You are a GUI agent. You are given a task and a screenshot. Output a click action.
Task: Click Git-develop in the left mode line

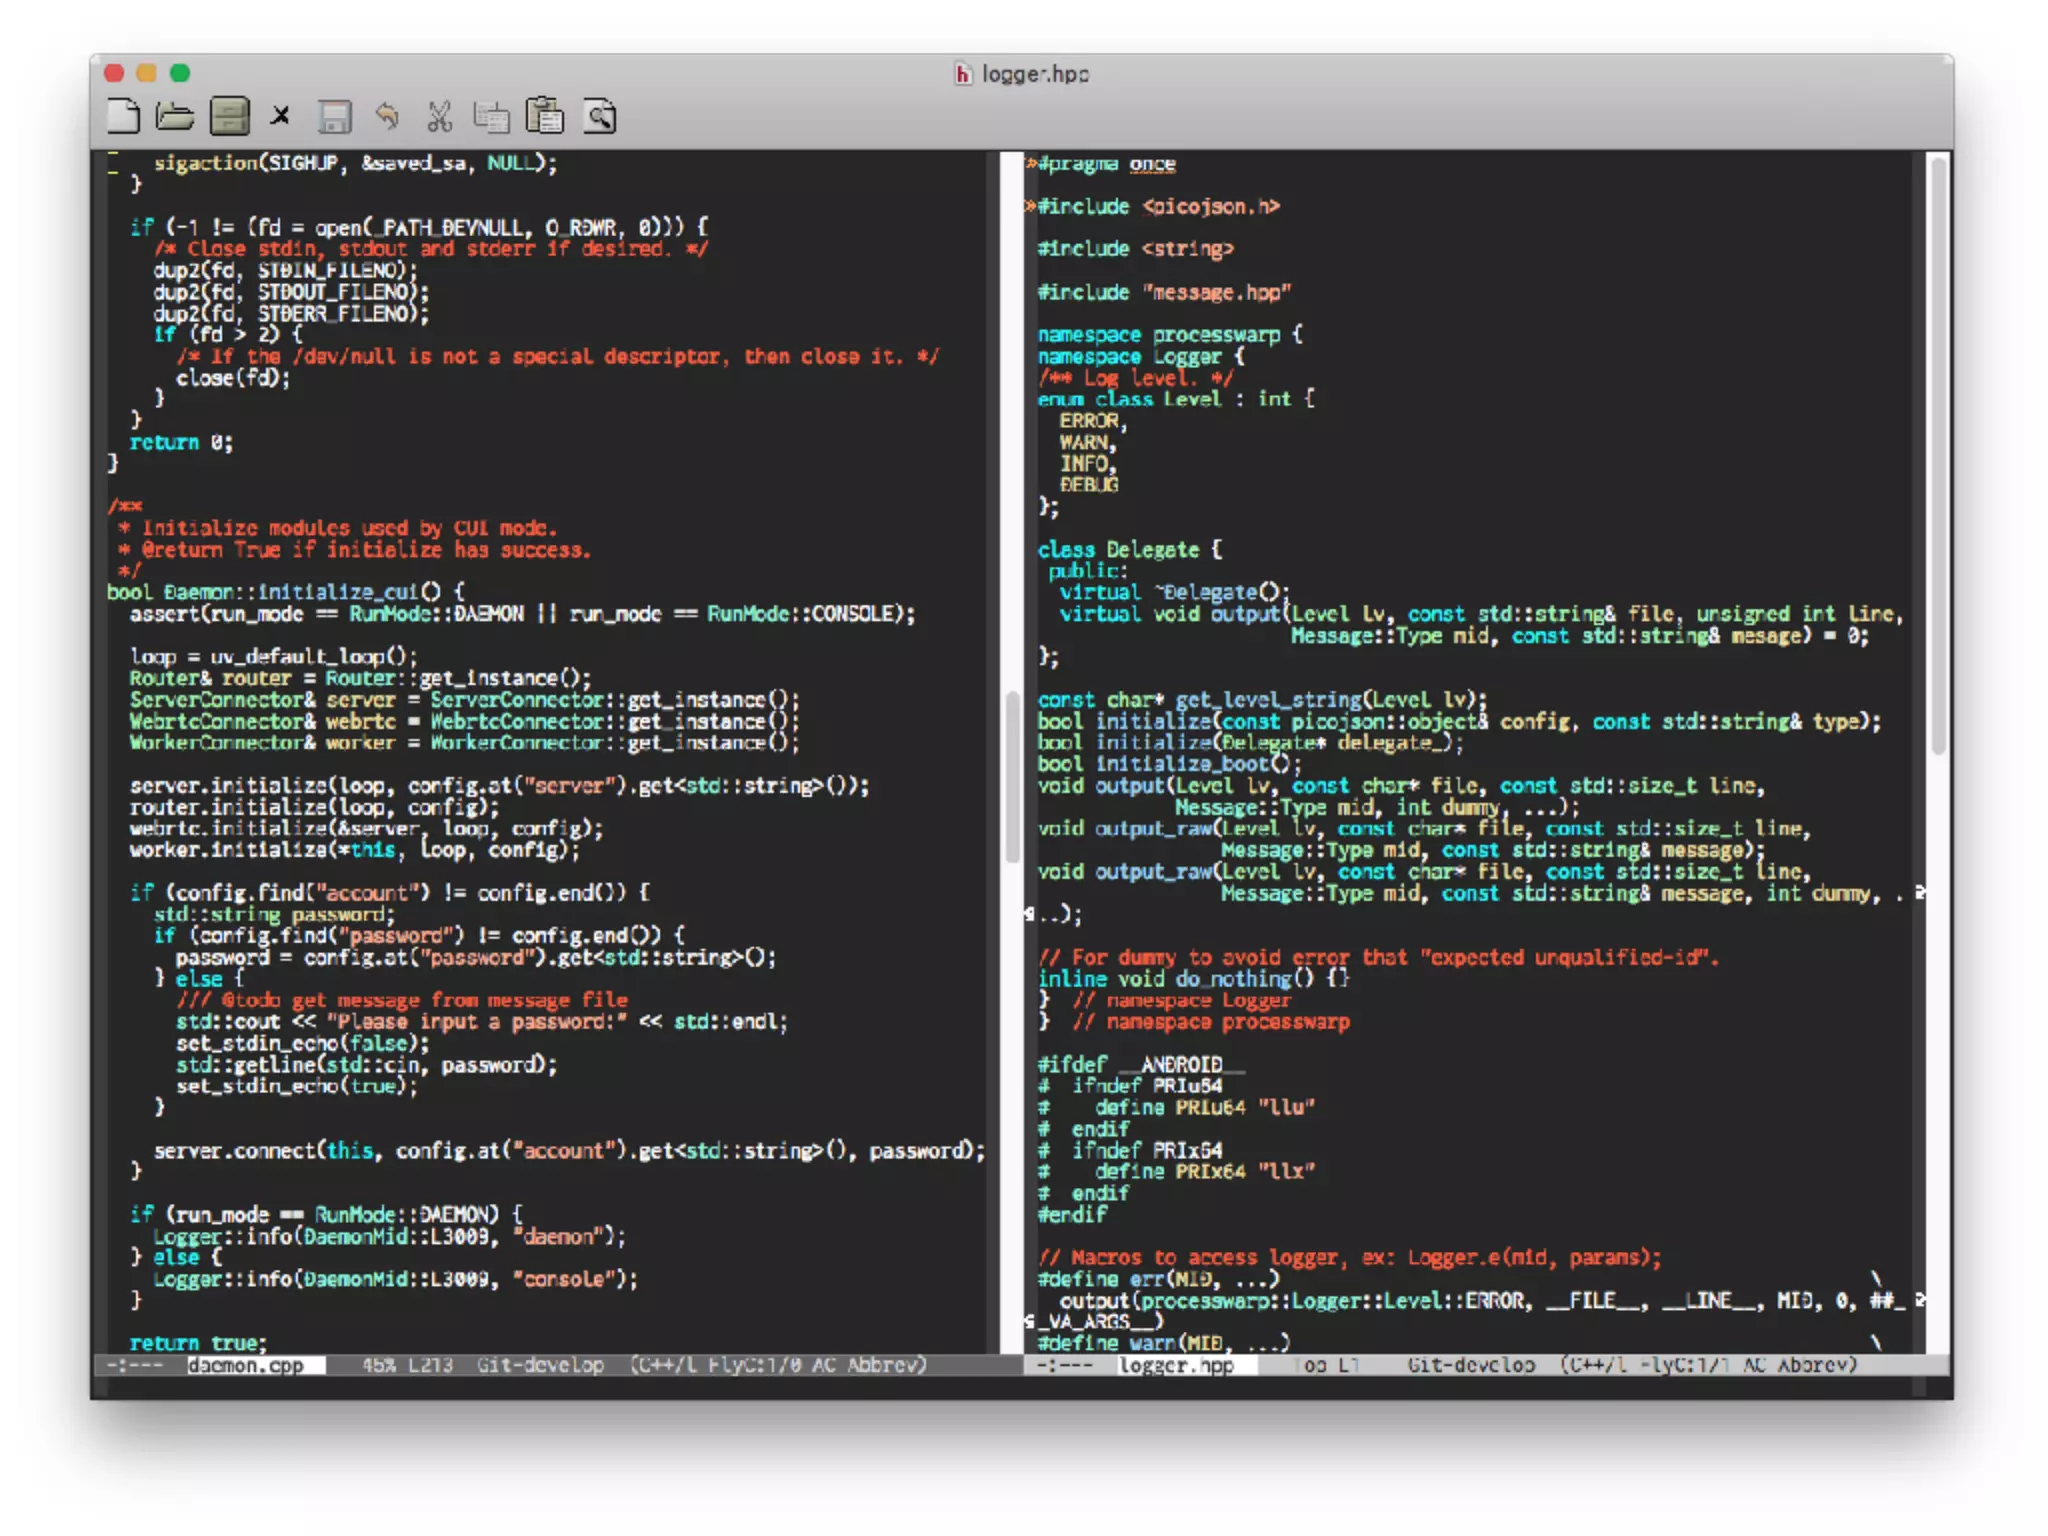coord(540,1365)
